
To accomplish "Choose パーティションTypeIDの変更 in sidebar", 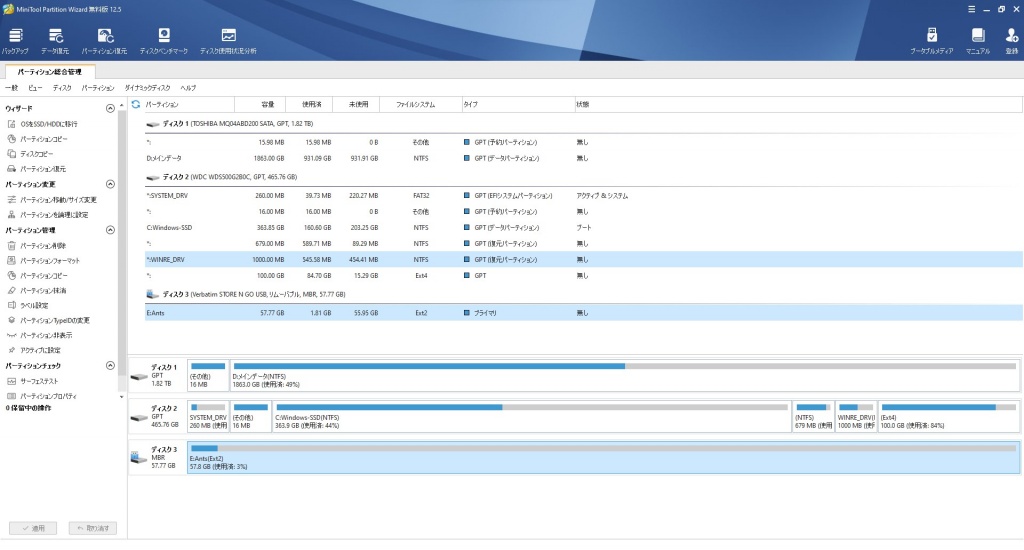I will (x=48, y=320).
